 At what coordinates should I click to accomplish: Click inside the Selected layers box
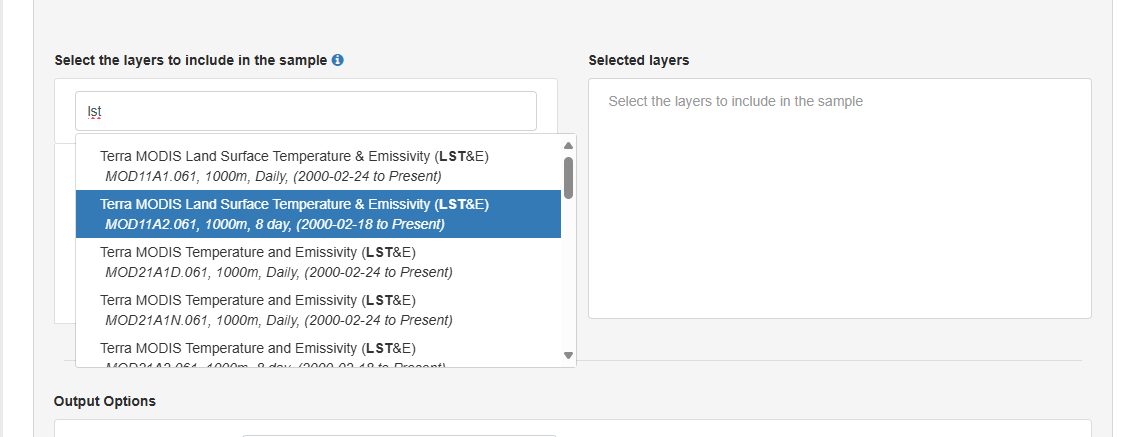839,220
